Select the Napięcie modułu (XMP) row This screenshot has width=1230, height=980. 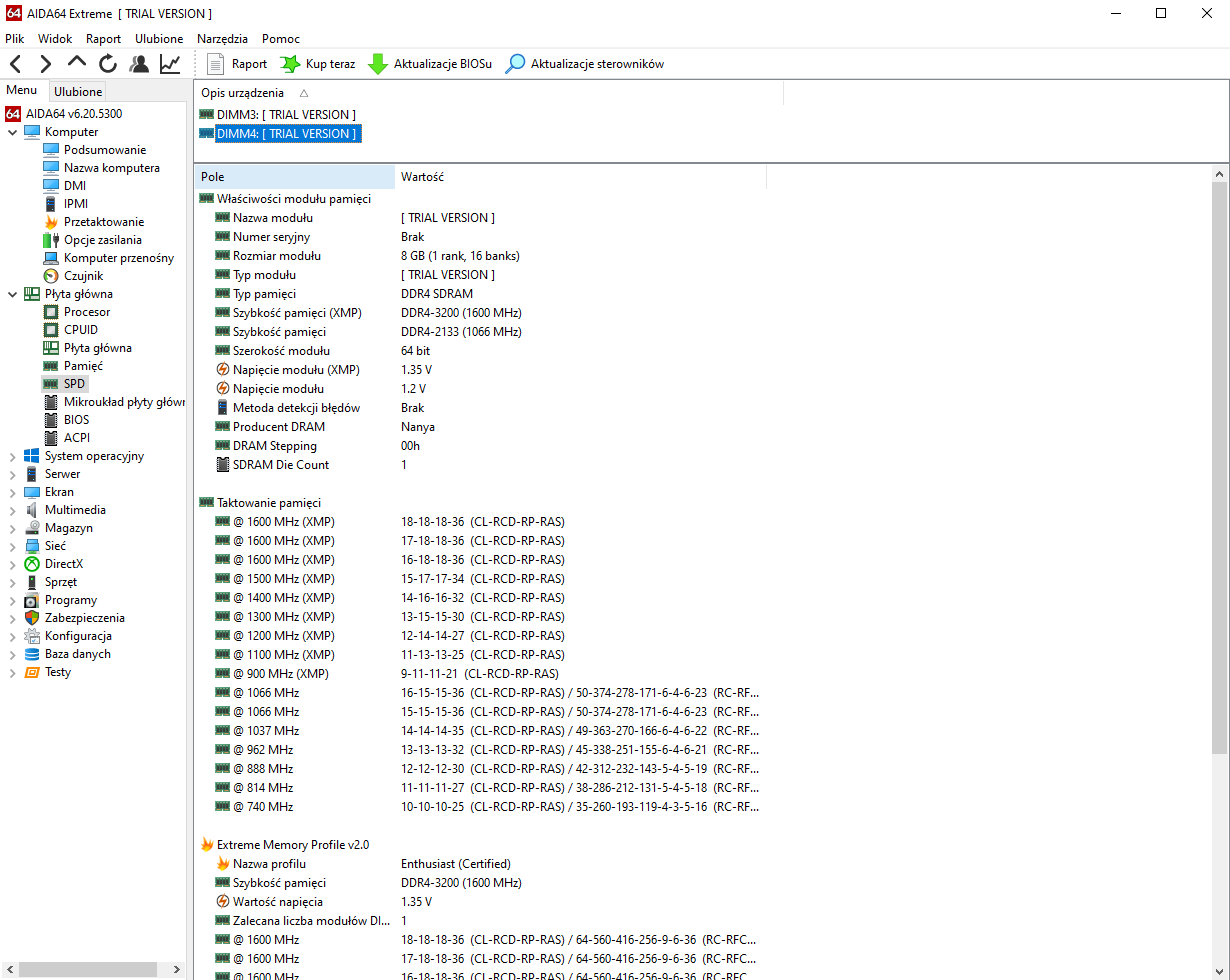[x=480, y=370]
